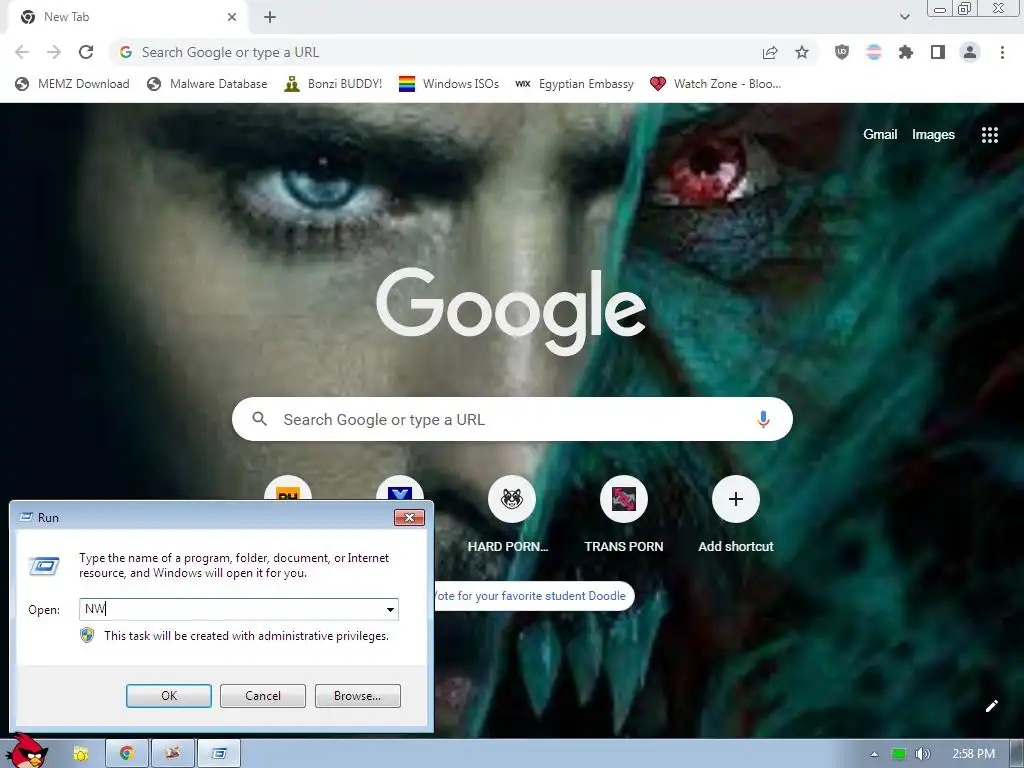Click the browser back arrow
Viewport: 1024px width, 768px height.
(22, 52)
